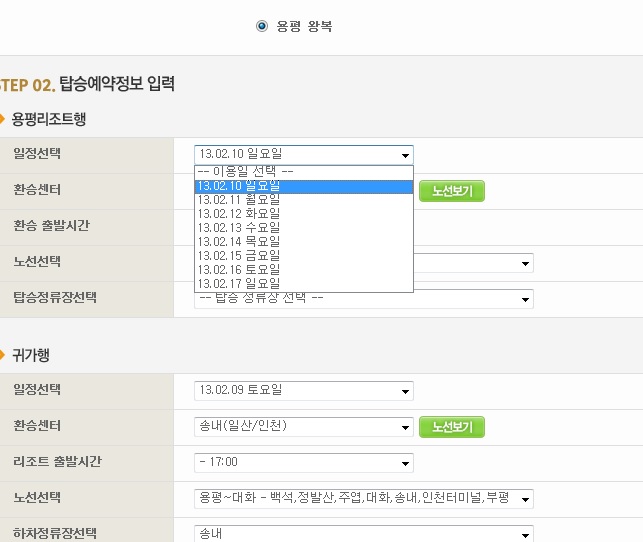Click the 일정선택 dropdown under 용평리조트행
The width and height of the screenshot is (643, 542).
(x=303, y=154)
